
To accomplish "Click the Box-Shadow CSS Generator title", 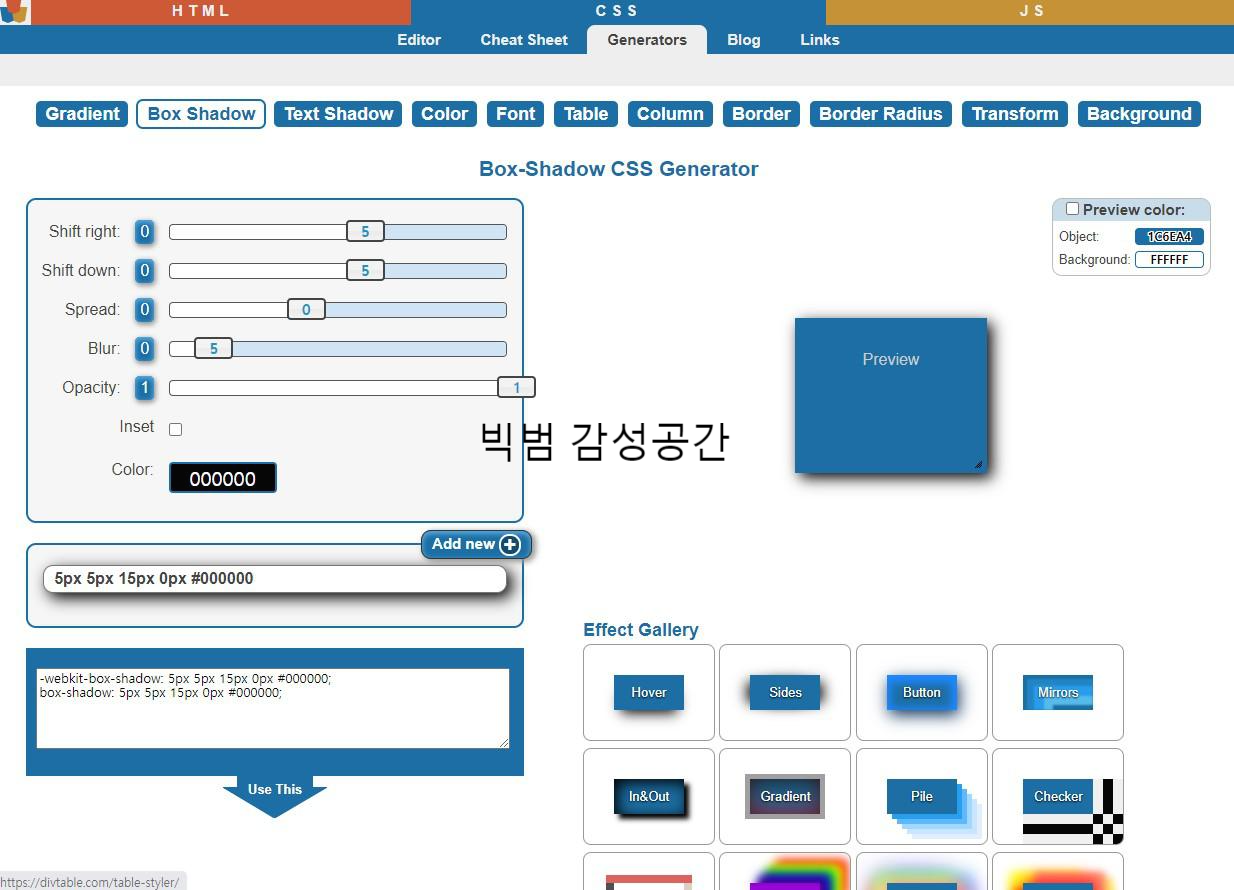I will point(618,169).
